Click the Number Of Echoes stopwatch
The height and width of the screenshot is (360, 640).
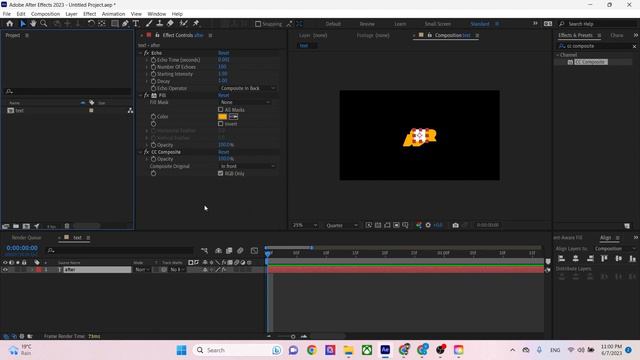153,67
